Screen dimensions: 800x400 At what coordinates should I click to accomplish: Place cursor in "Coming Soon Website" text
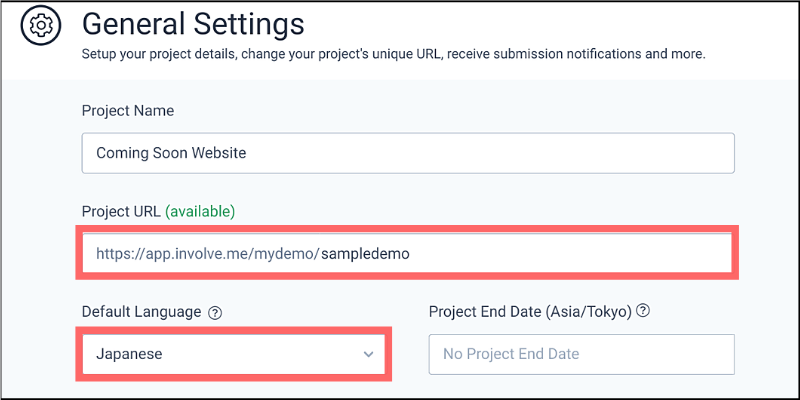tap(171, 153)
